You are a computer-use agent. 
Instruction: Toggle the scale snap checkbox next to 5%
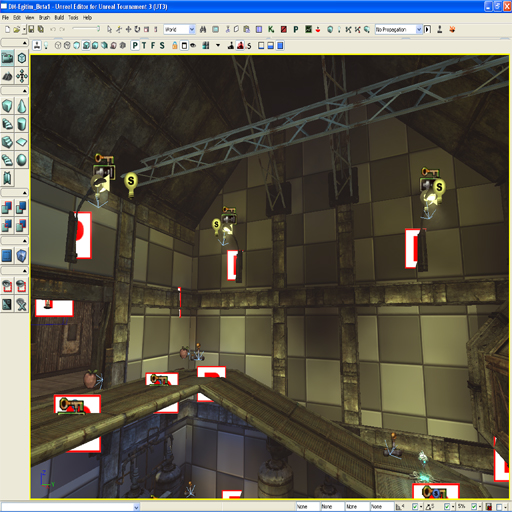(474, 507)
